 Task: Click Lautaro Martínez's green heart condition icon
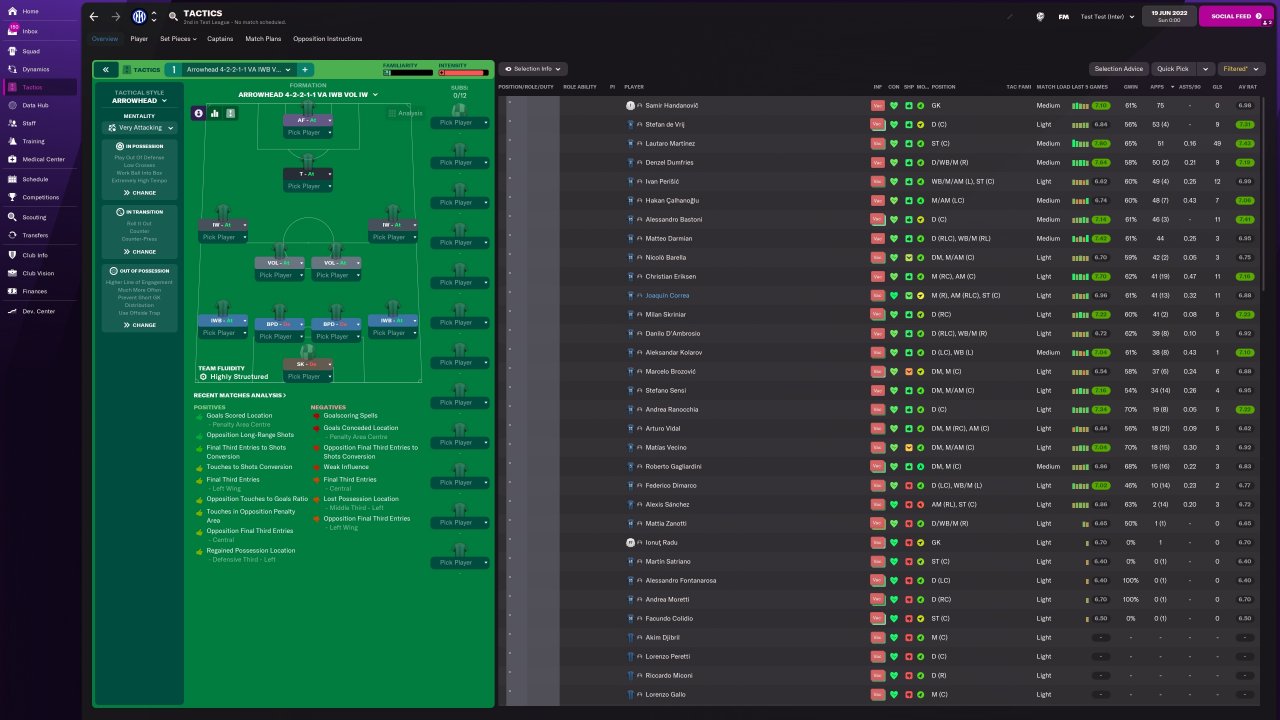894,143
